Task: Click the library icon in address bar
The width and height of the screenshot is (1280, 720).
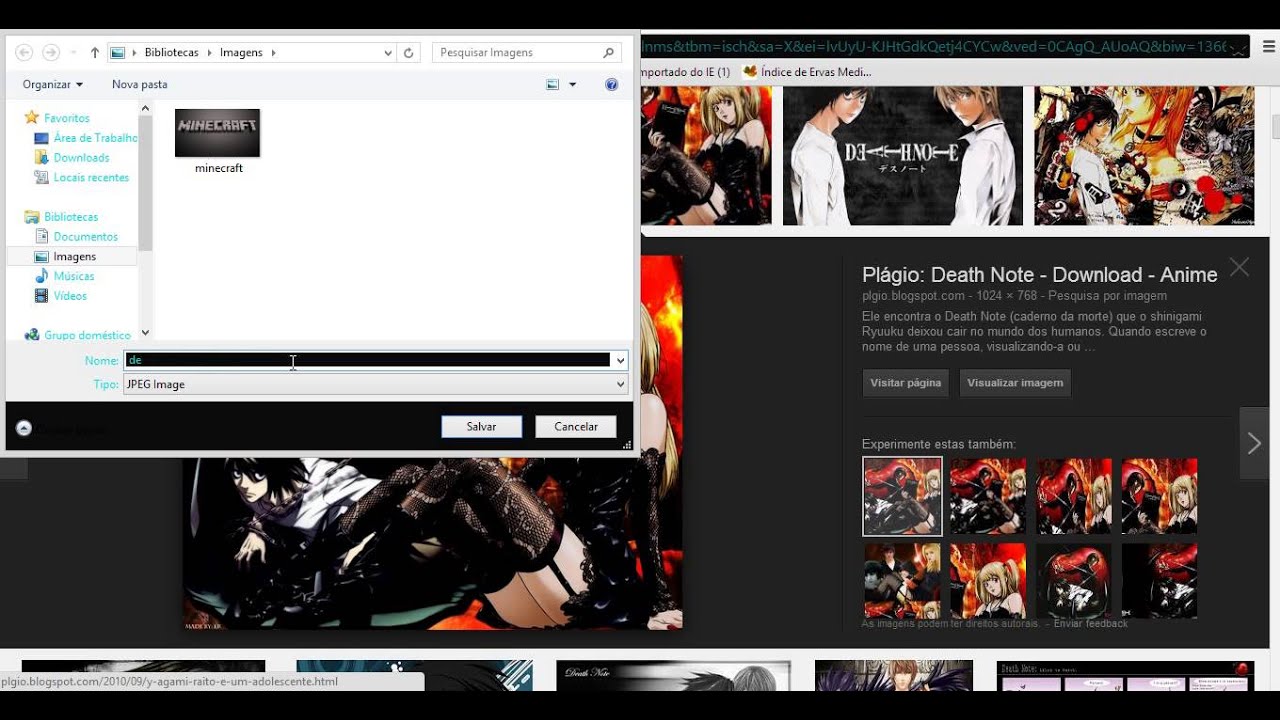Action: (118, 52)
